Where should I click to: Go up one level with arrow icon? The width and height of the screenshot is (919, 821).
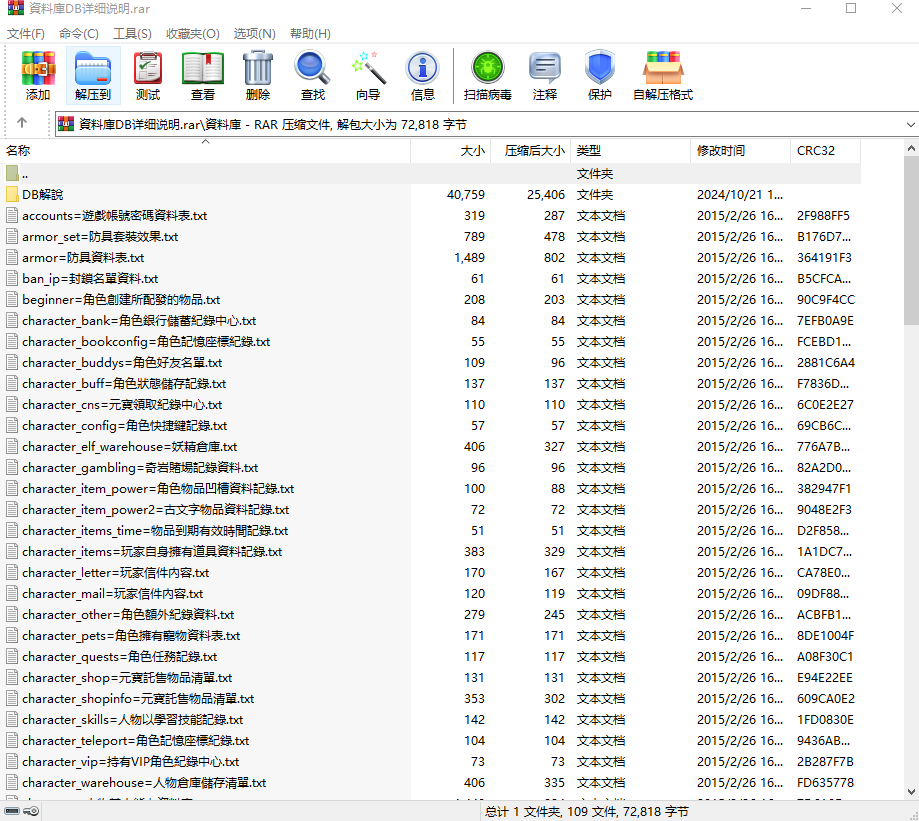(22, 122)
